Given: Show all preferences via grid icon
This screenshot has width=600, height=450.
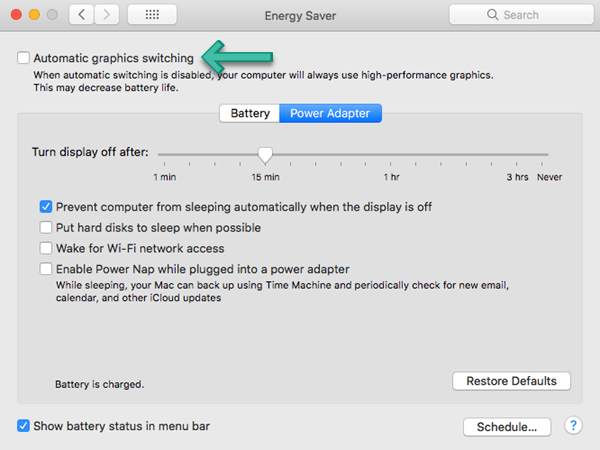Looking at the screenshot, I should coord(152,15).
